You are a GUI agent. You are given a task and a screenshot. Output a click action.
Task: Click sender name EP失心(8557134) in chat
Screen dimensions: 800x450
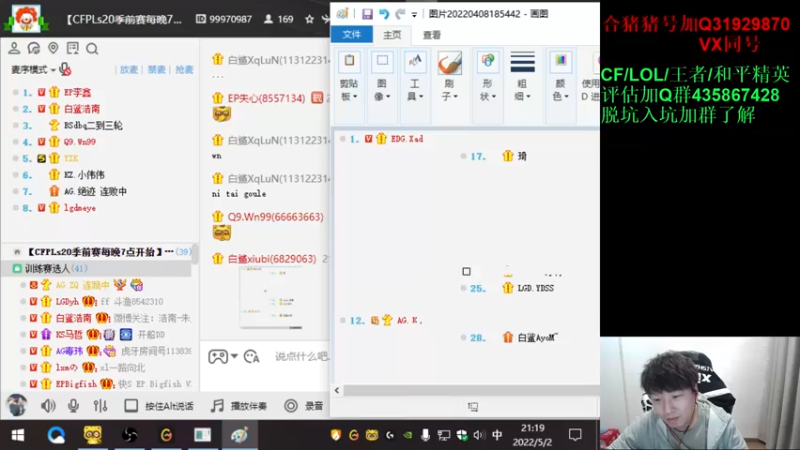[x=266, y=98]
